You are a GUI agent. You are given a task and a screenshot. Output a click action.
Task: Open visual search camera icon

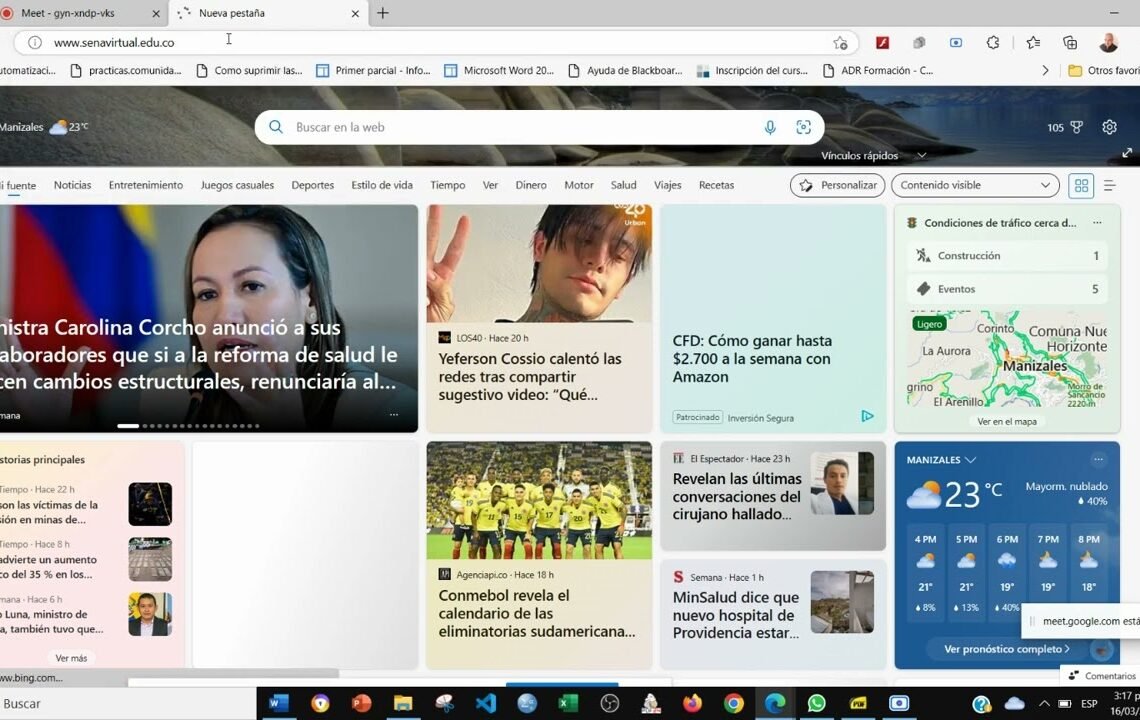click(x=803, y=127)
